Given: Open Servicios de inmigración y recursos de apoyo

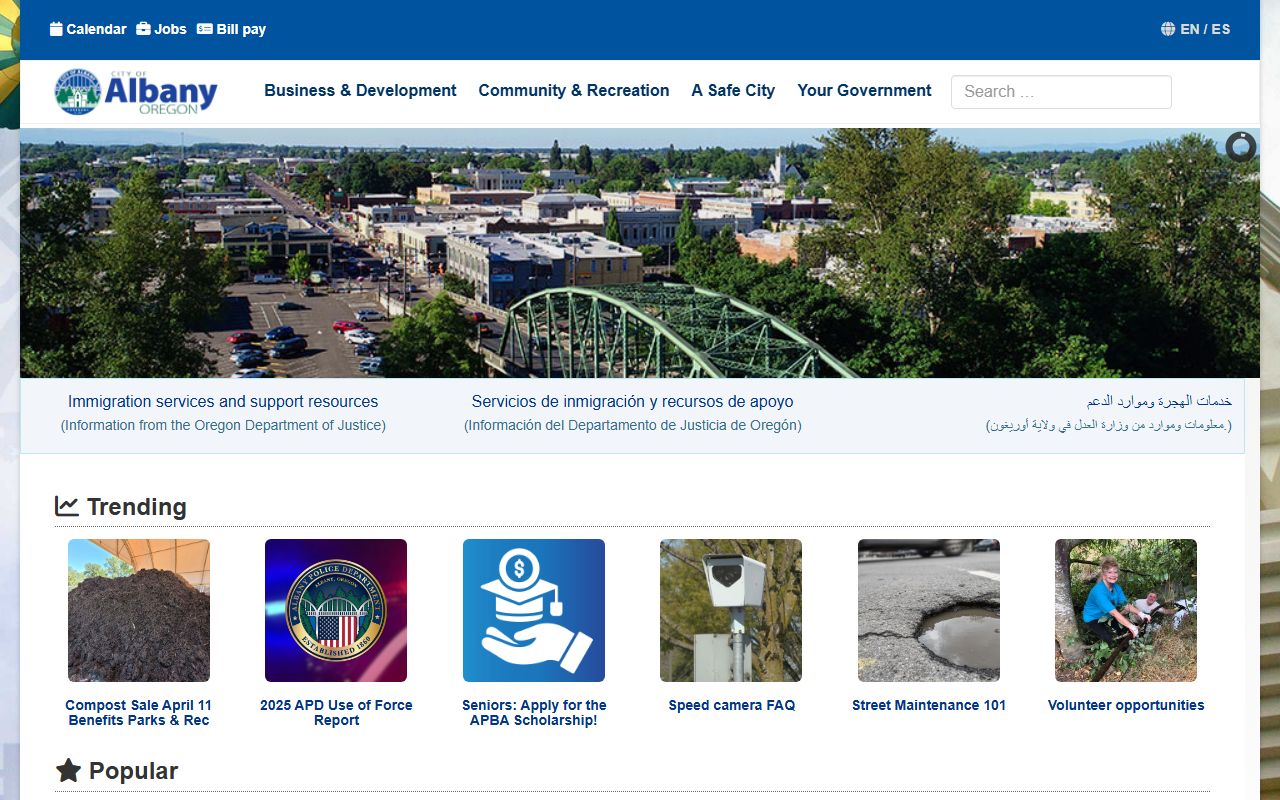Looking at the screenshot, I should [632, 401].
